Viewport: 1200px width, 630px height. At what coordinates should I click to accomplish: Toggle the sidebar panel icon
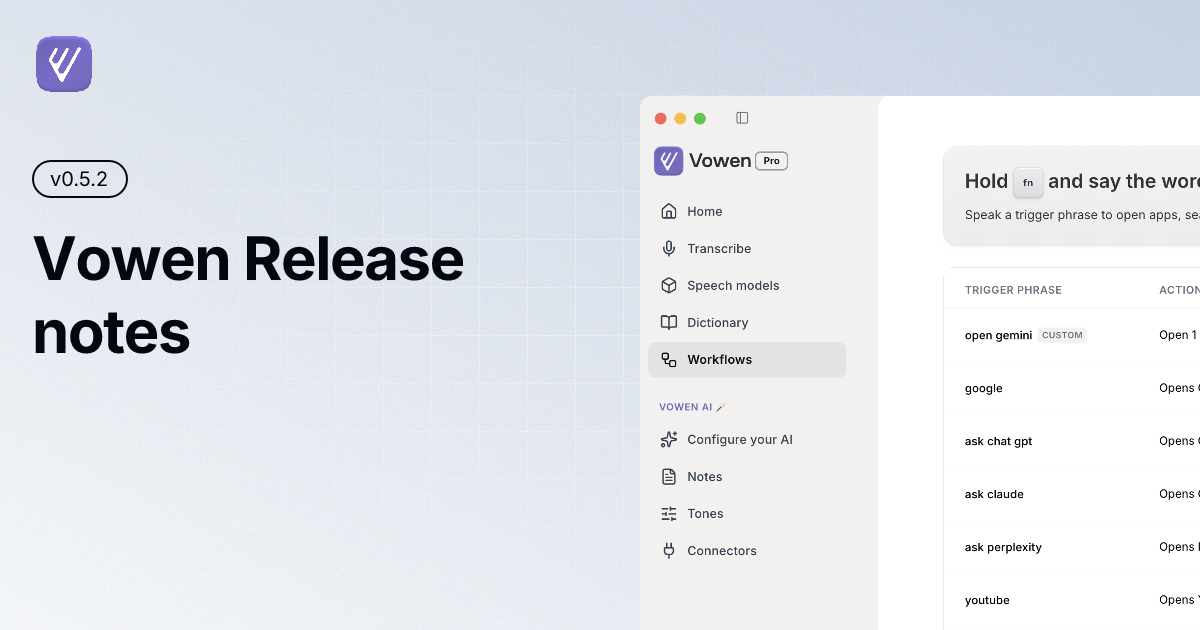pos(742,118)
